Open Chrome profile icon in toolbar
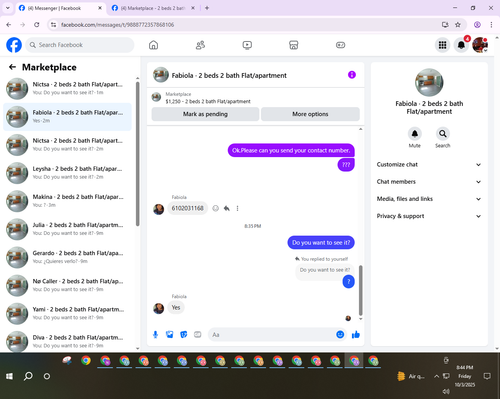The image size is (500, 399). [x=477, y=25]
